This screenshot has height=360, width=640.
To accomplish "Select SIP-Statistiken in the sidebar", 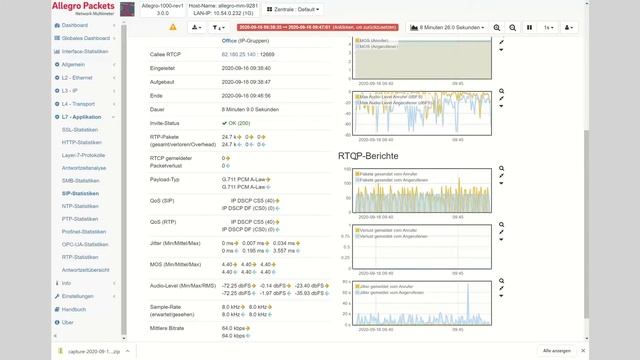I will (80, 193).
